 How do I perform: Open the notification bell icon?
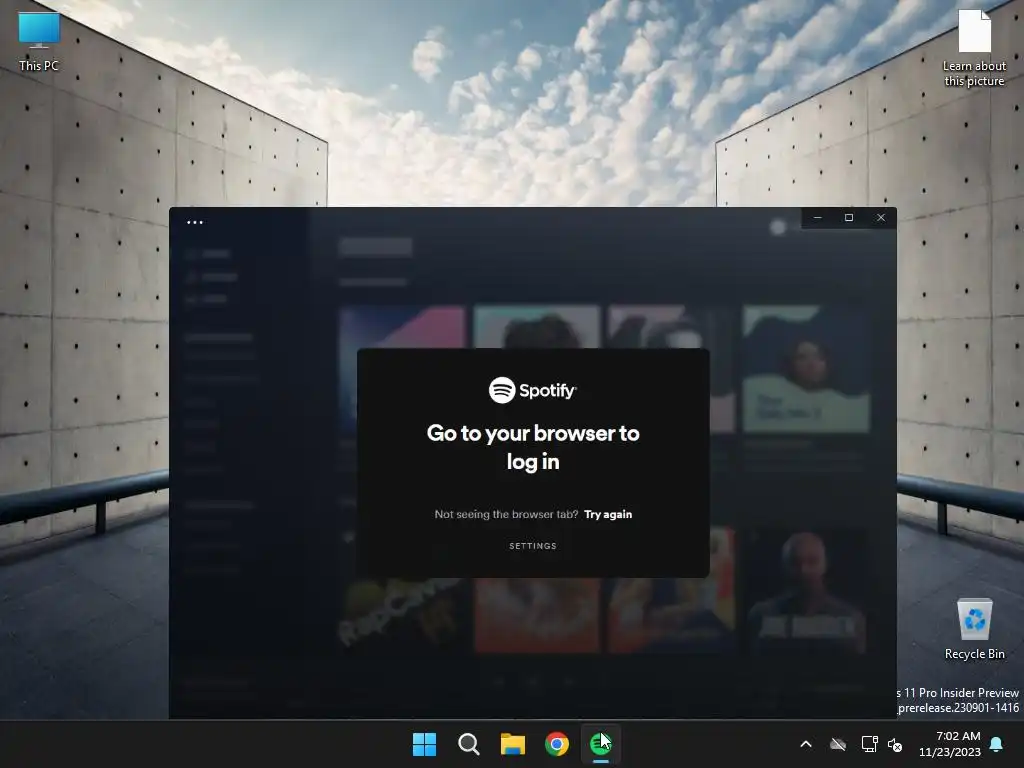tap(997, 744)
